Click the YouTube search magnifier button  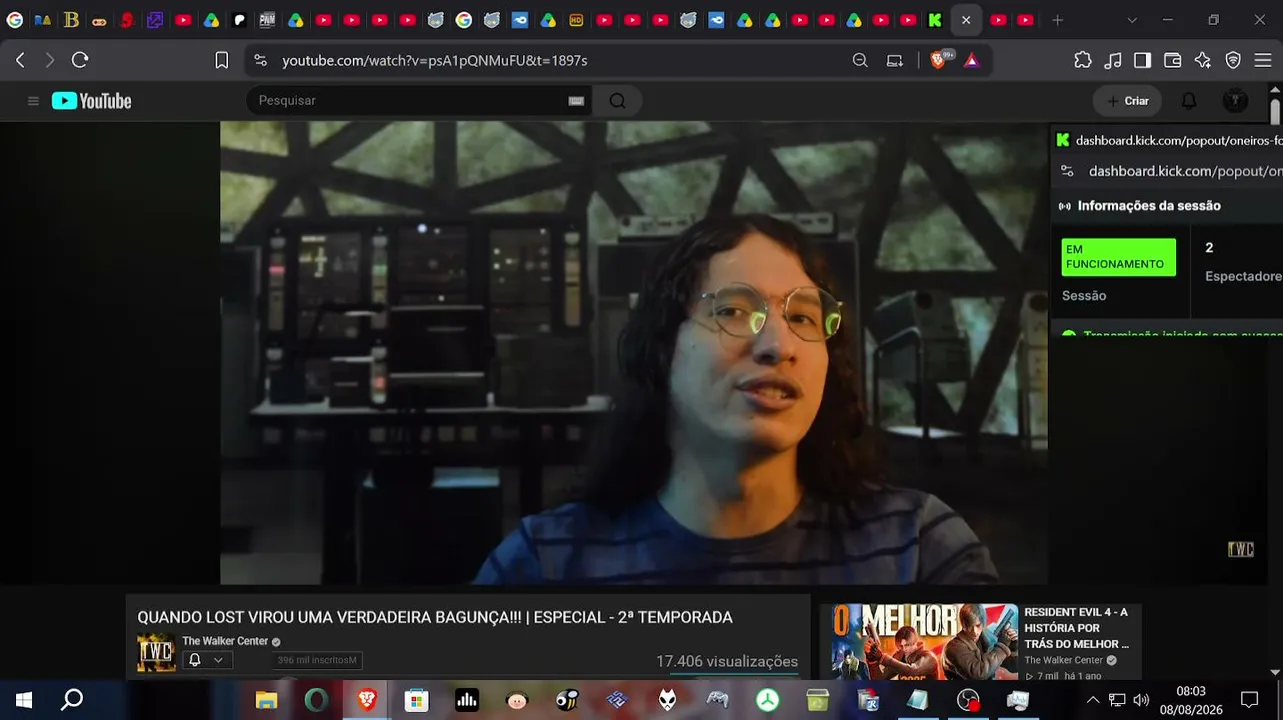(617, 101)
